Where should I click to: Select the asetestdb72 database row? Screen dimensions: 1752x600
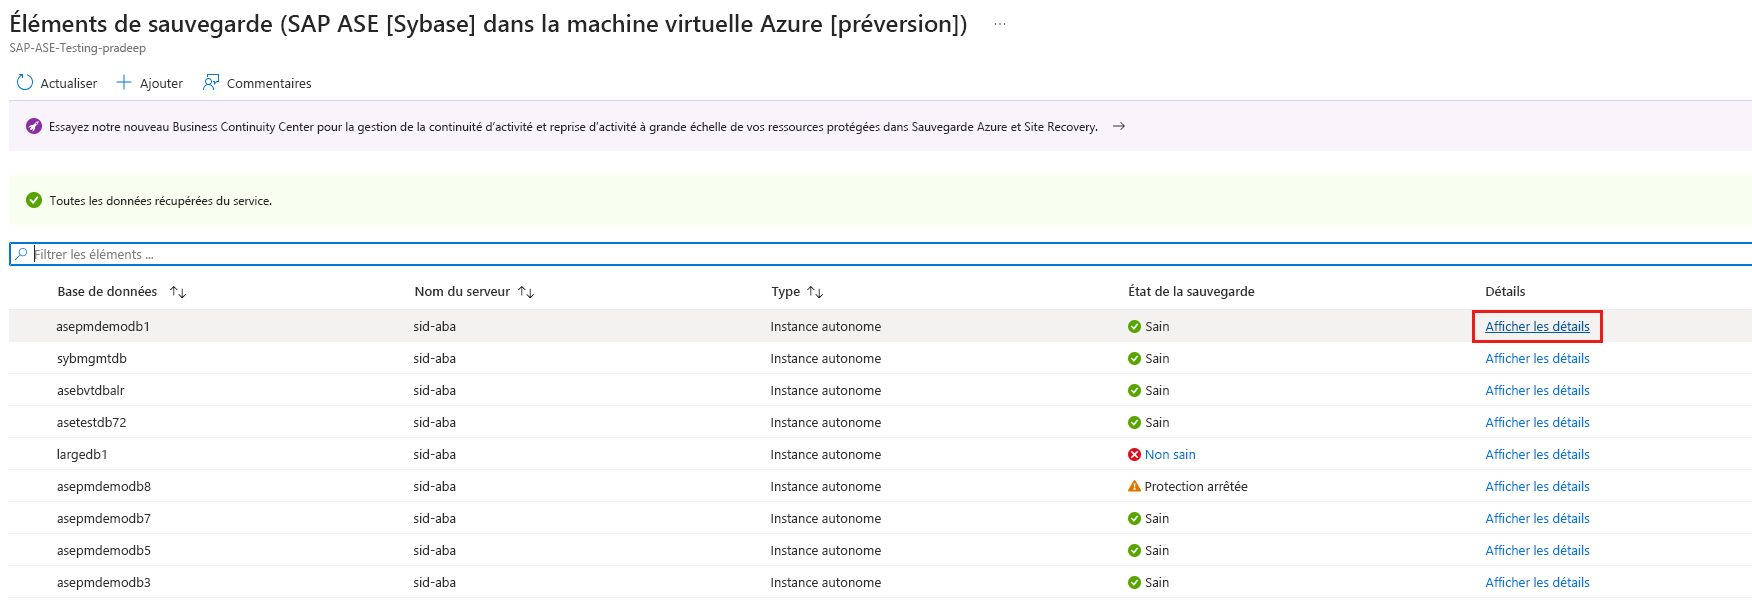point(92,423)
